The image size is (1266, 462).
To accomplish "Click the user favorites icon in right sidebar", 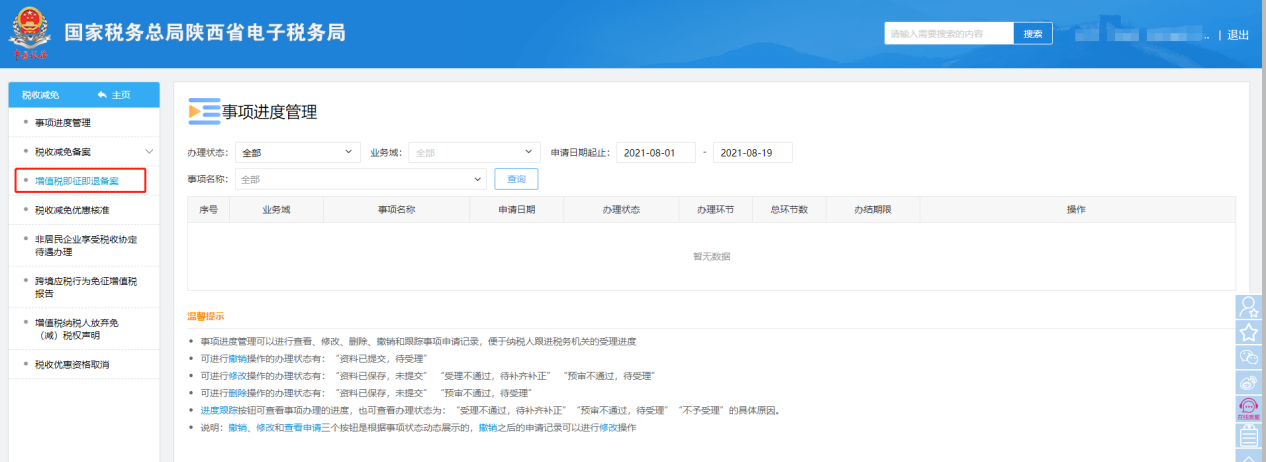I will 1248,308.
